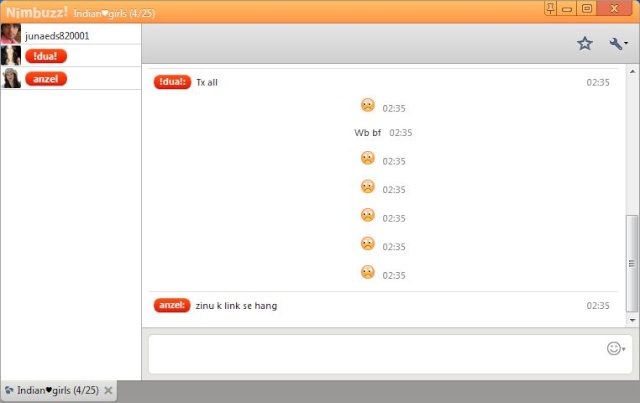Image resolution: width=640 pixels, height=403 pixels.
Task: Click the anzel: sender badge in chat
Action: pos(172,305)
